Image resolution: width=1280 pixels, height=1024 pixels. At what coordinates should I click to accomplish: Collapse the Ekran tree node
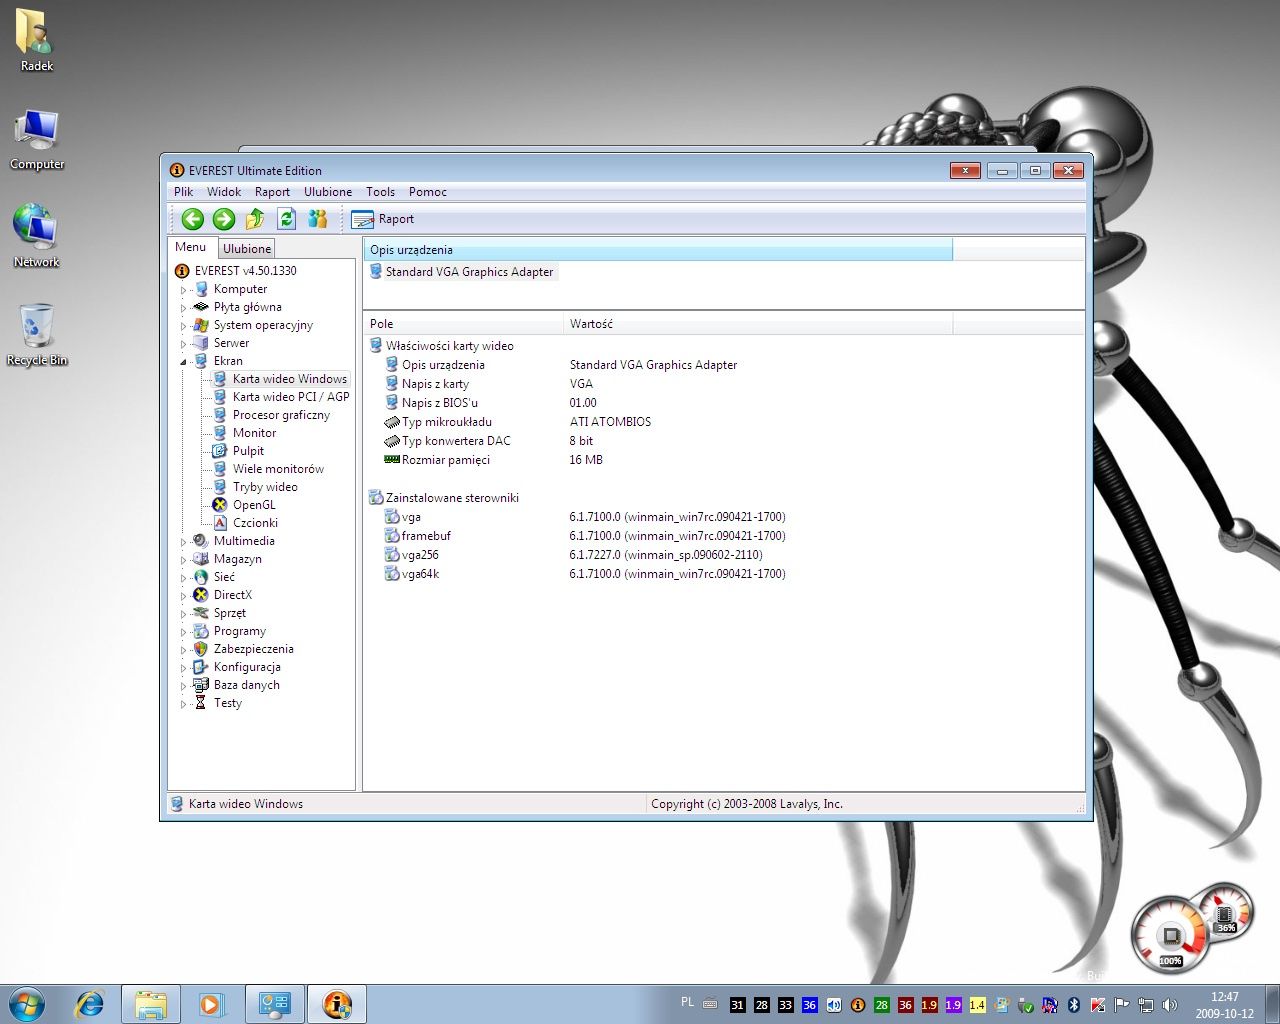tap(183, 362)
